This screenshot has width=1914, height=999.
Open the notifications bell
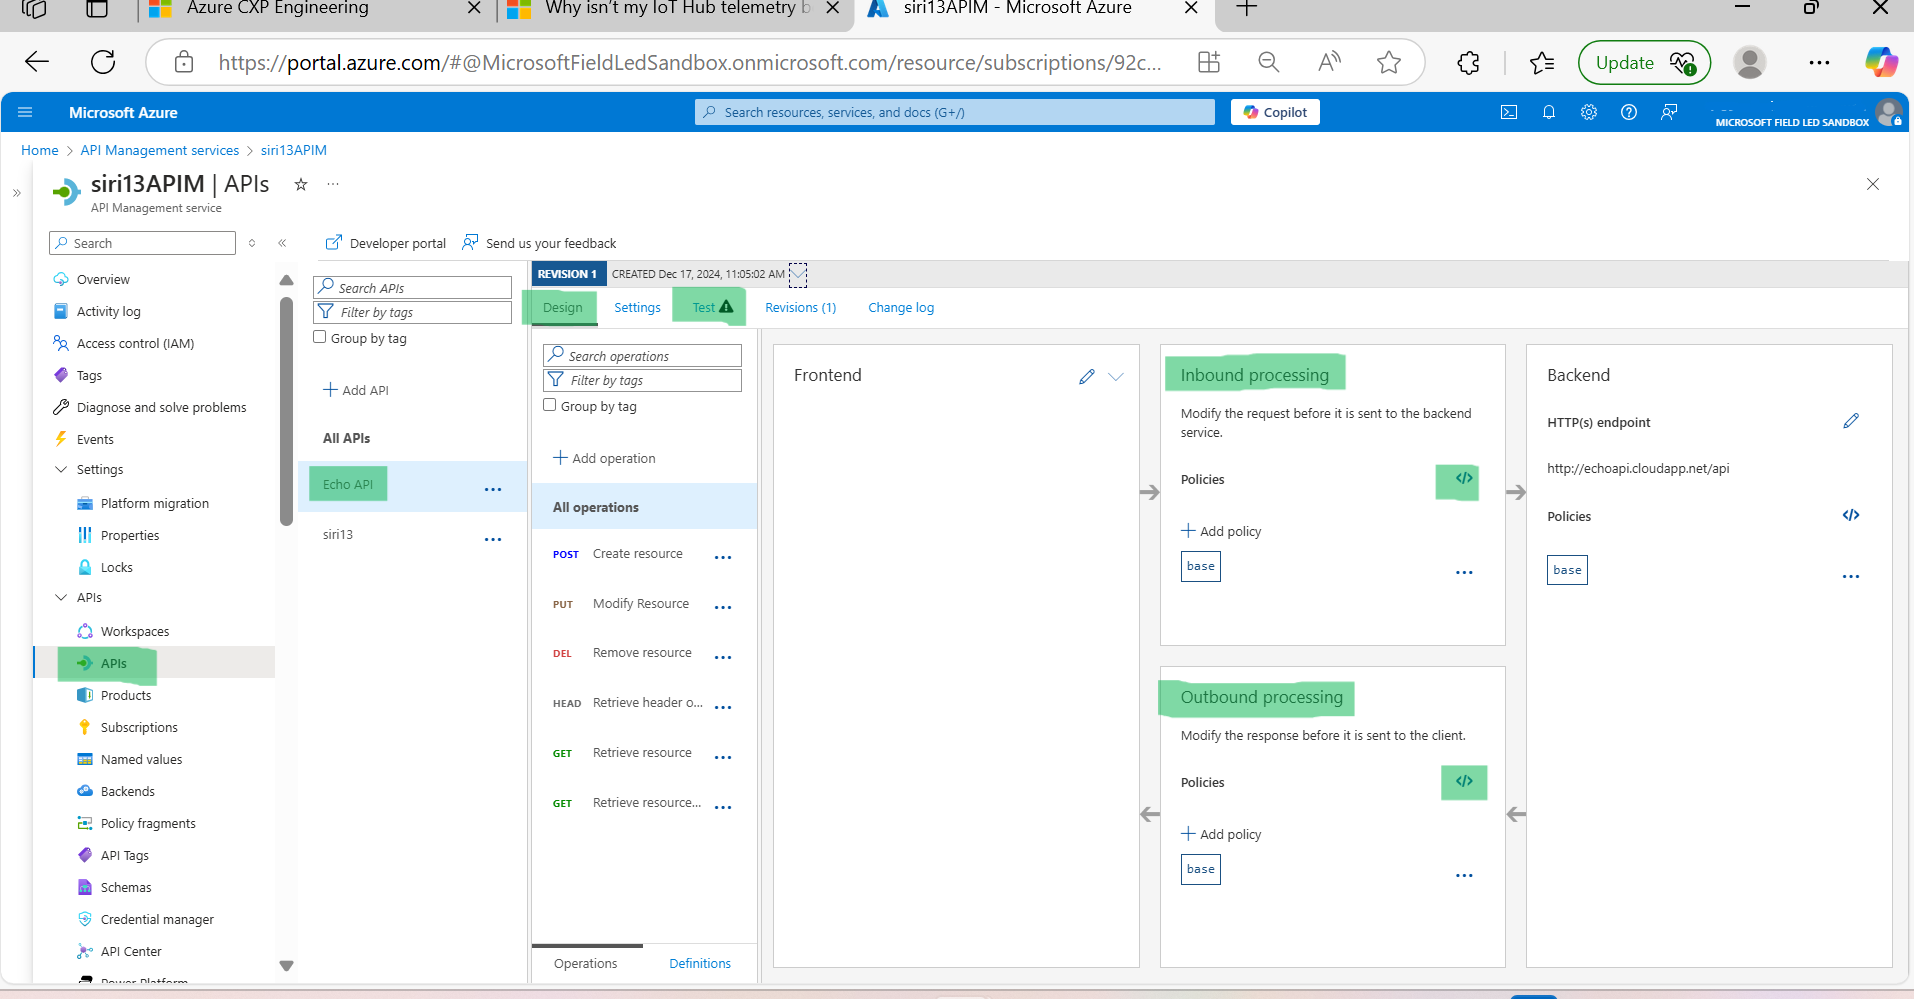[1549, 112]
